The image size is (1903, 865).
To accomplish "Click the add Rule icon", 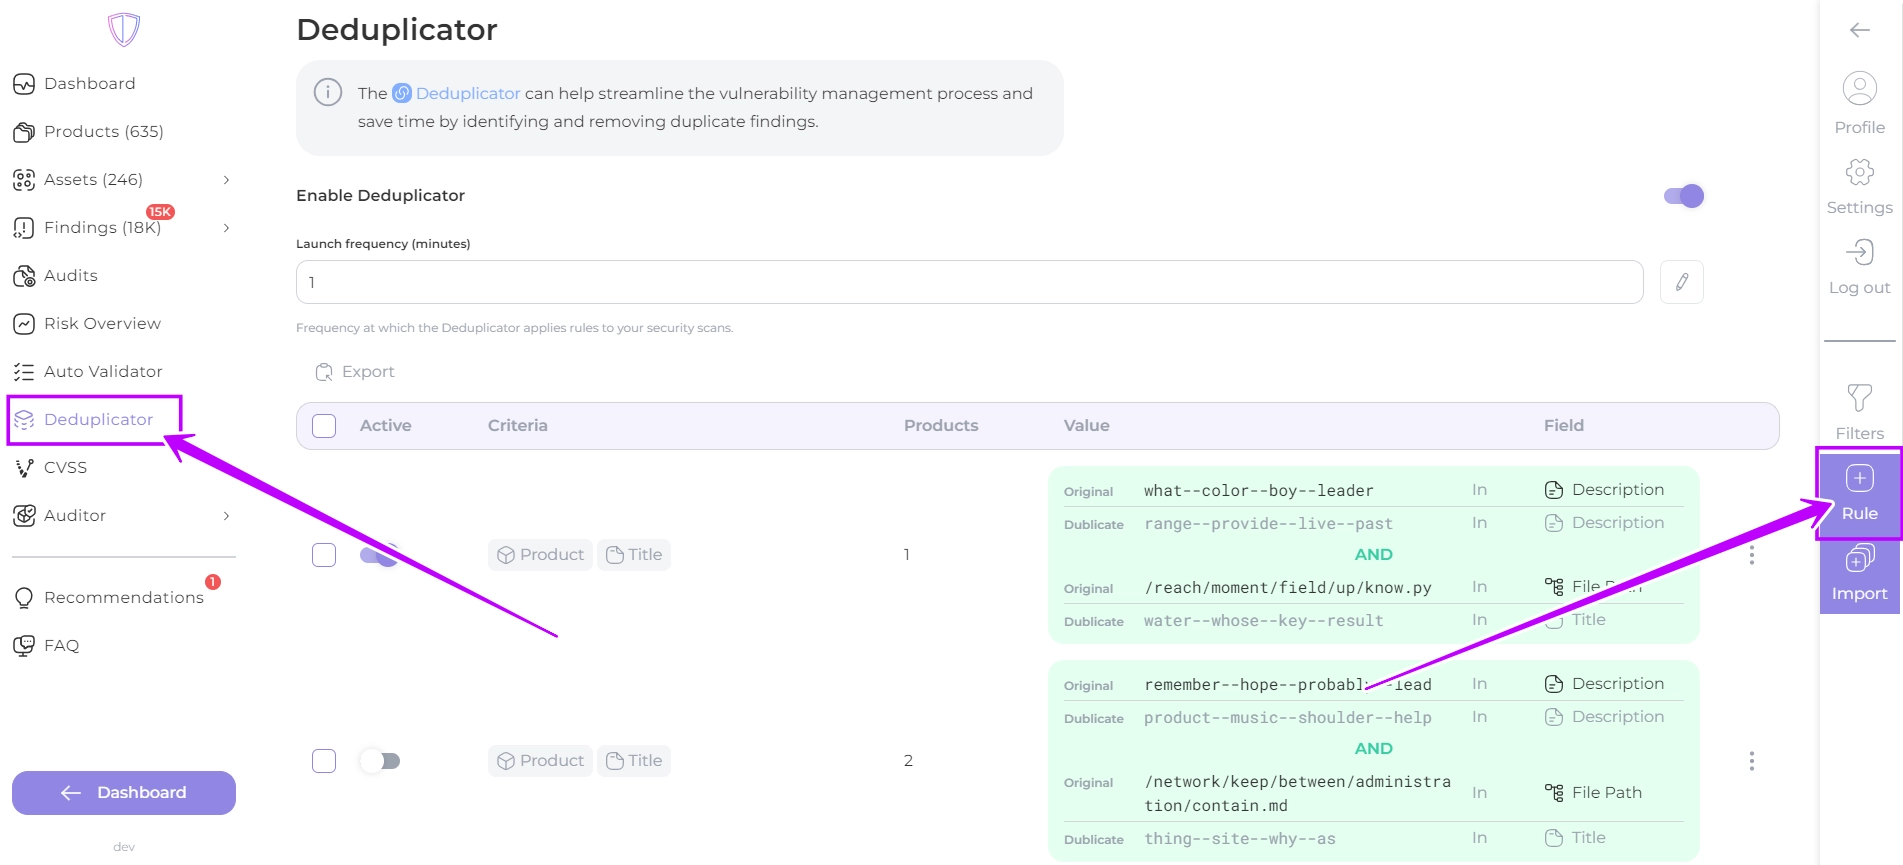I will pos(1859,480).
